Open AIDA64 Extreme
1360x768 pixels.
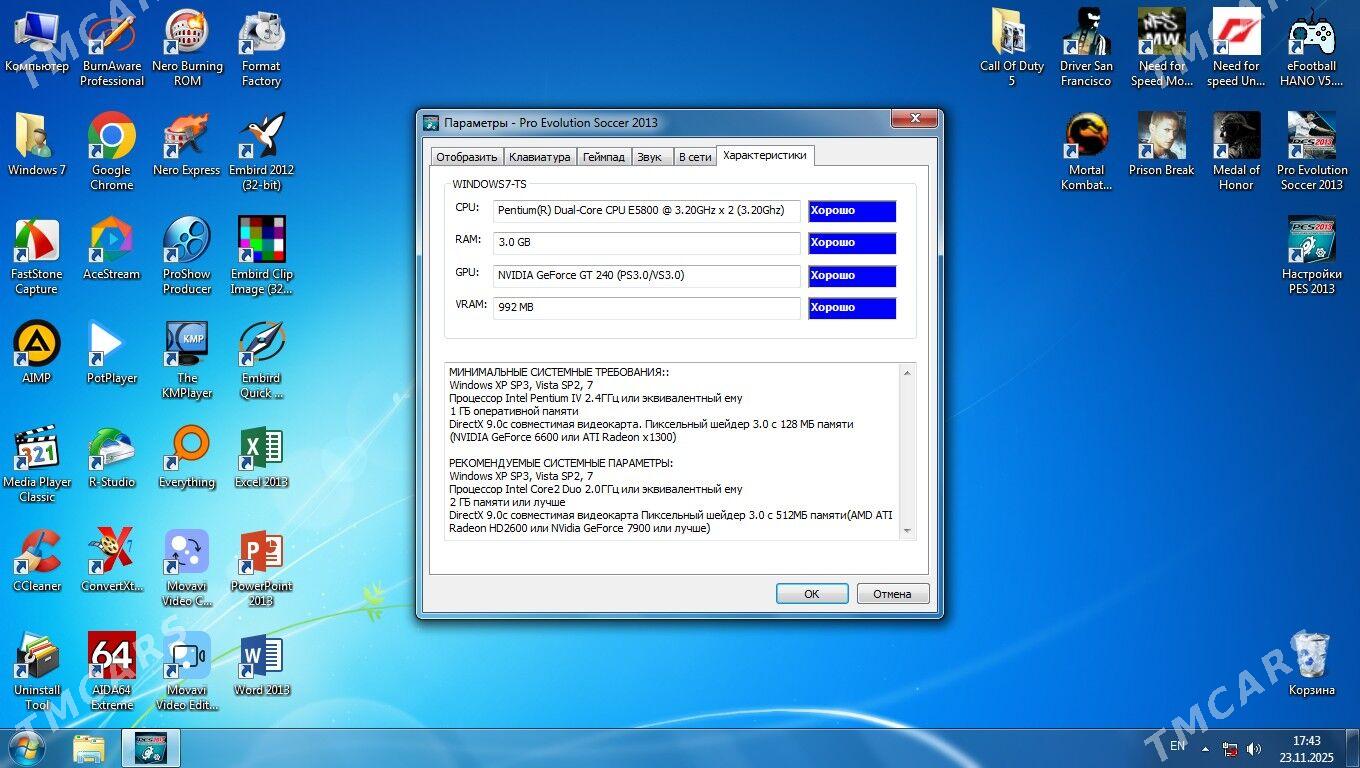pos(111,655)
